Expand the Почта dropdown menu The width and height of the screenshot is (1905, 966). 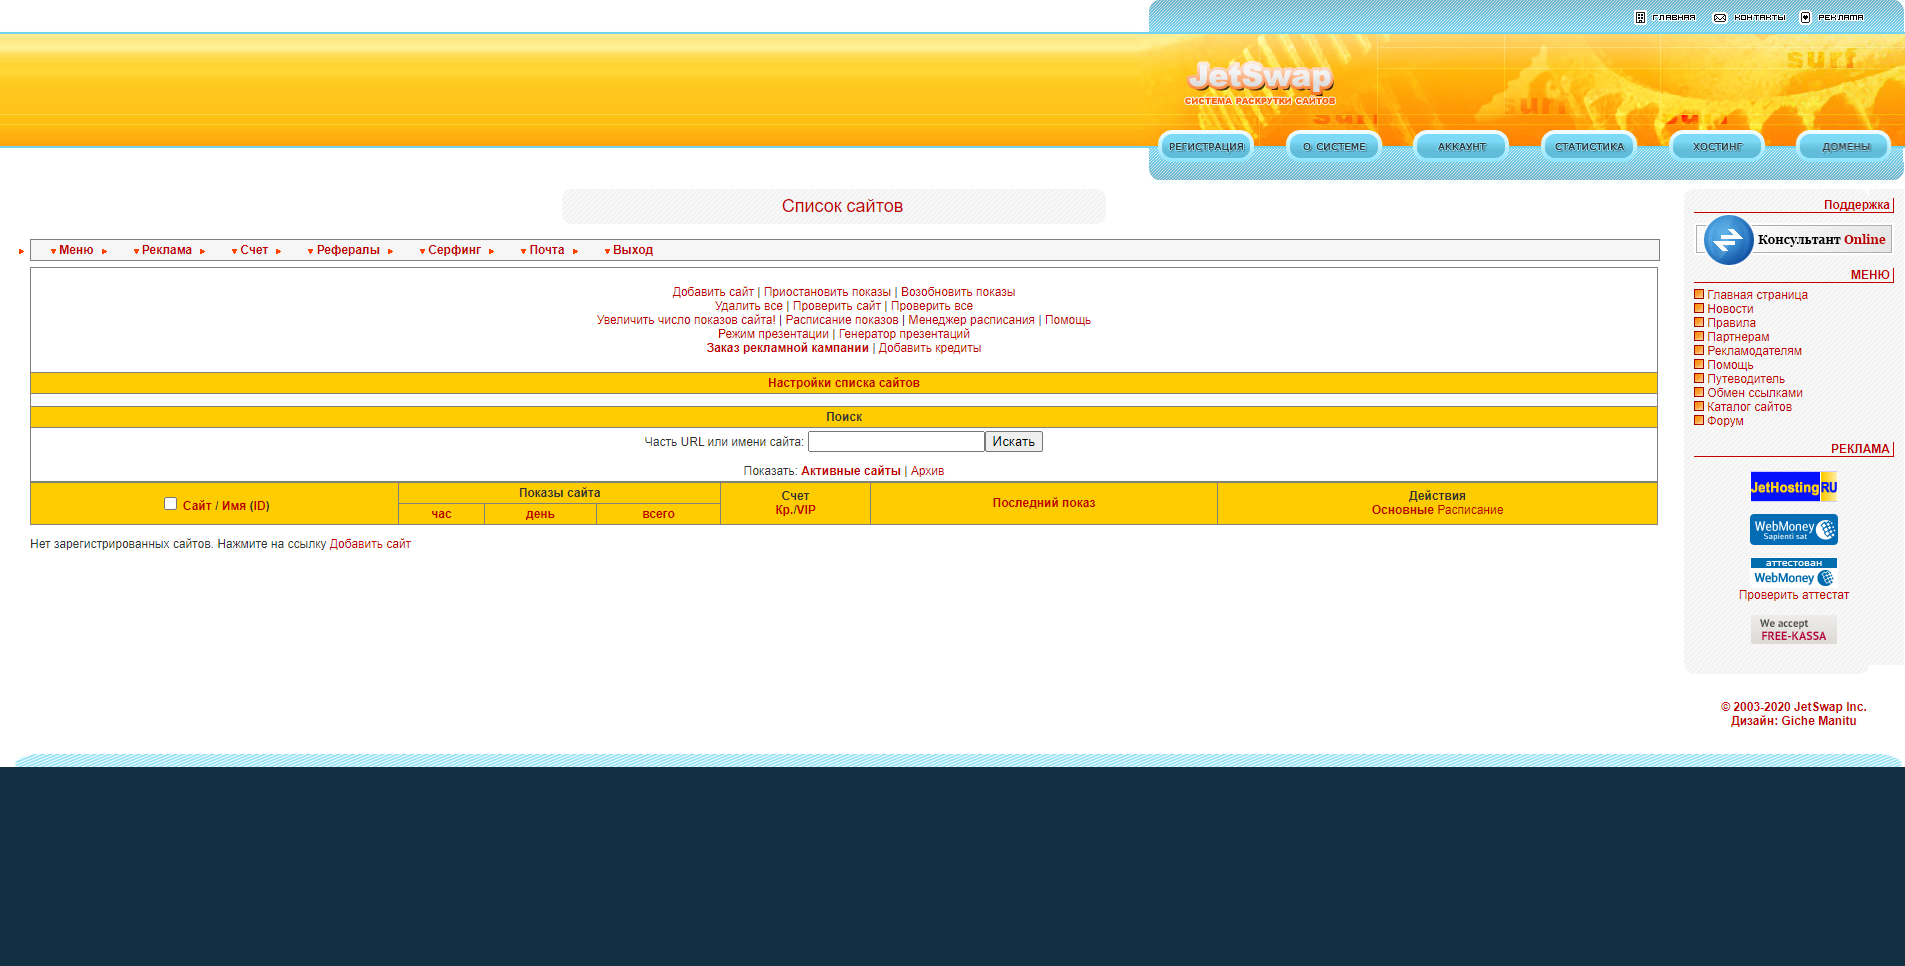[547, 250]
